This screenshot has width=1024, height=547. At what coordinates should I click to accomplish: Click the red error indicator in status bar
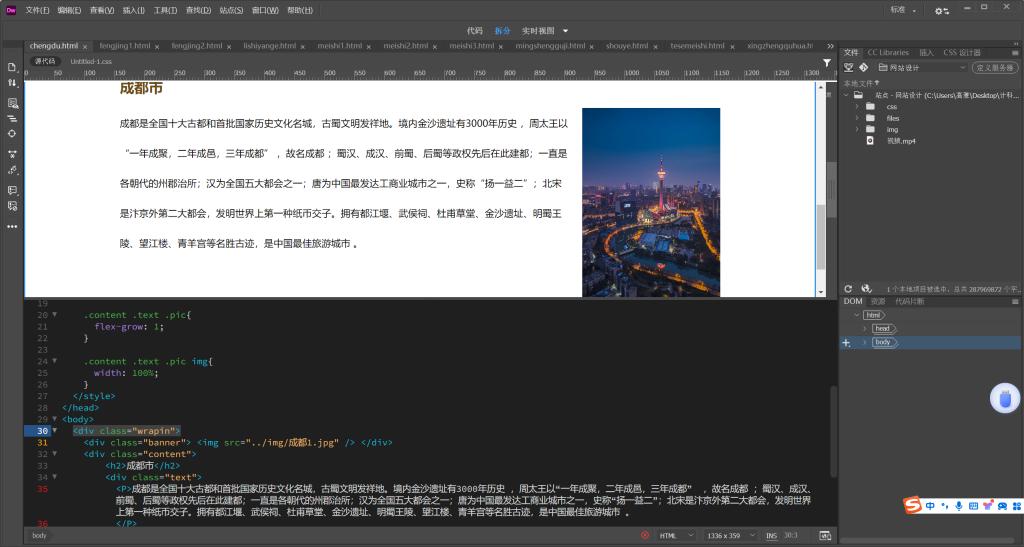click(645, 536)
